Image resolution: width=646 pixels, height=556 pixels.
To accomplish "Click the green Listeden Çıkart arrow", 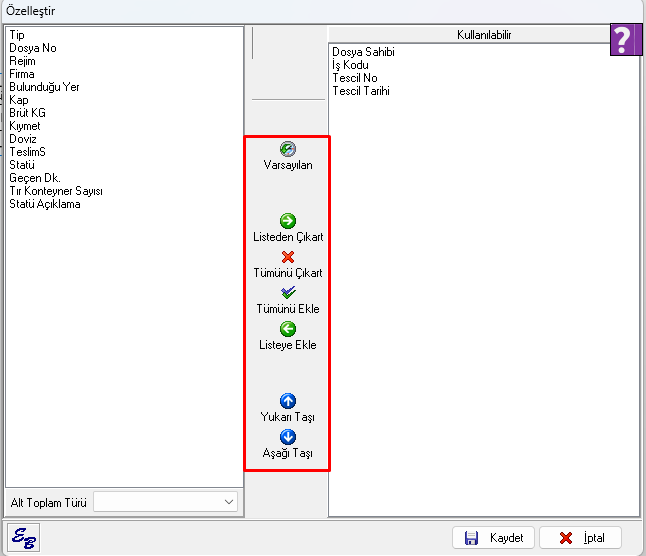I will click(287, 222).
